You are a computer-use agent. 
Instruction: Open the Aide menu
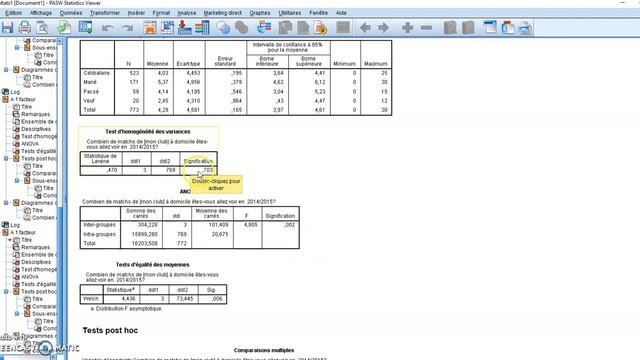[341, 13]
